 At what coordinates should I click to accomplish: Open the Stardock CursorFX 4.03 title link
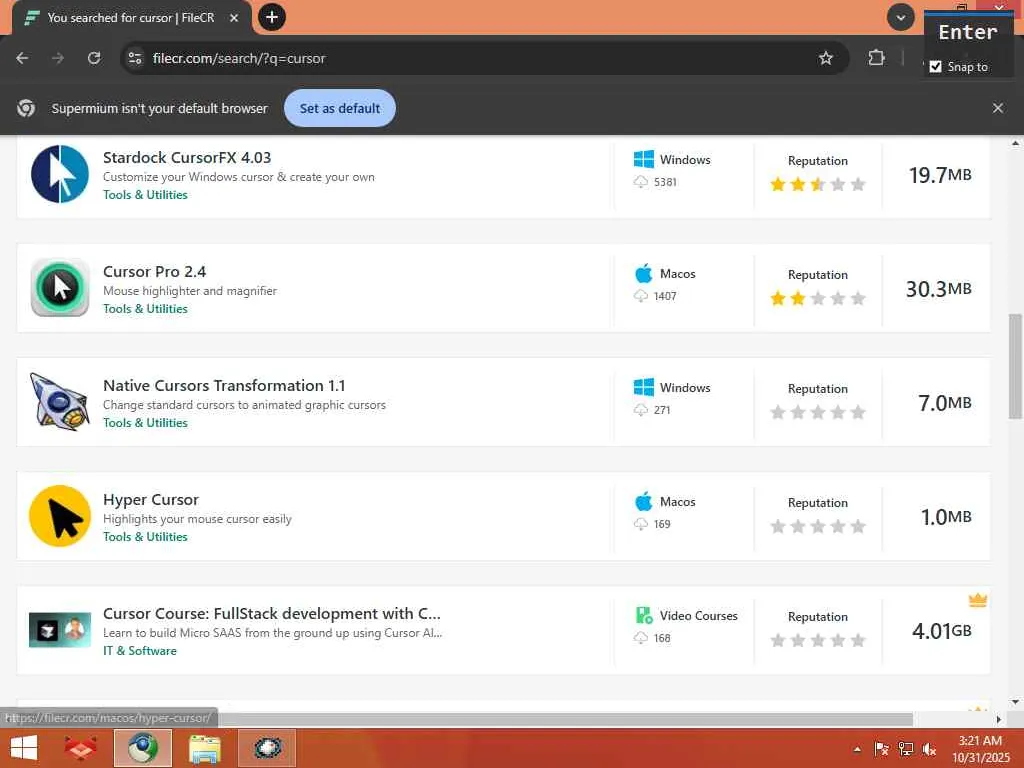pyautogui.click(x=187, y=157)
